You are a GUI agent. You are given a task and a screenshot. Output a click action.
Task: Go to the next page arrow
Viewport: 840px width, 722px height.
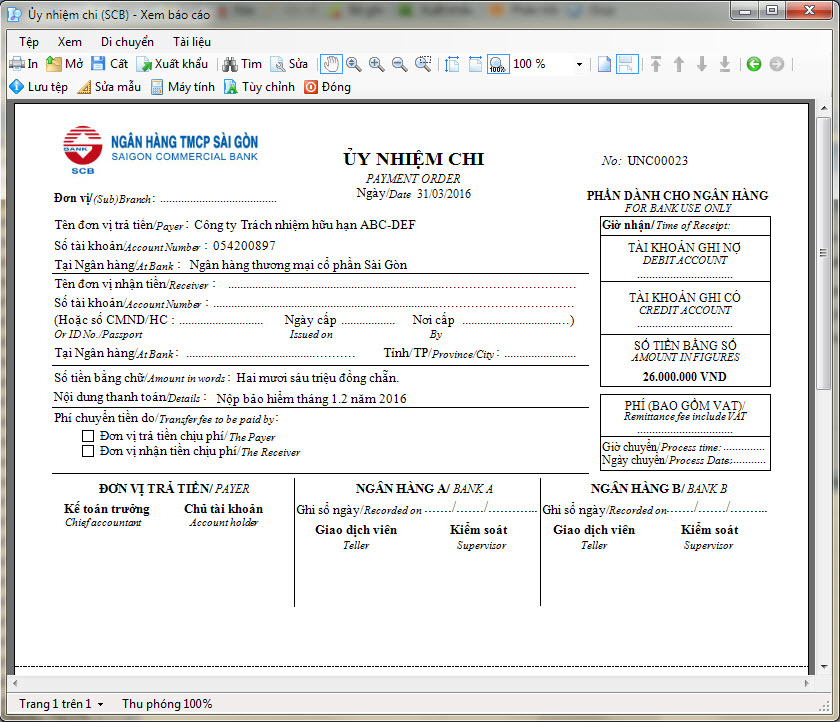click(702, 64)
